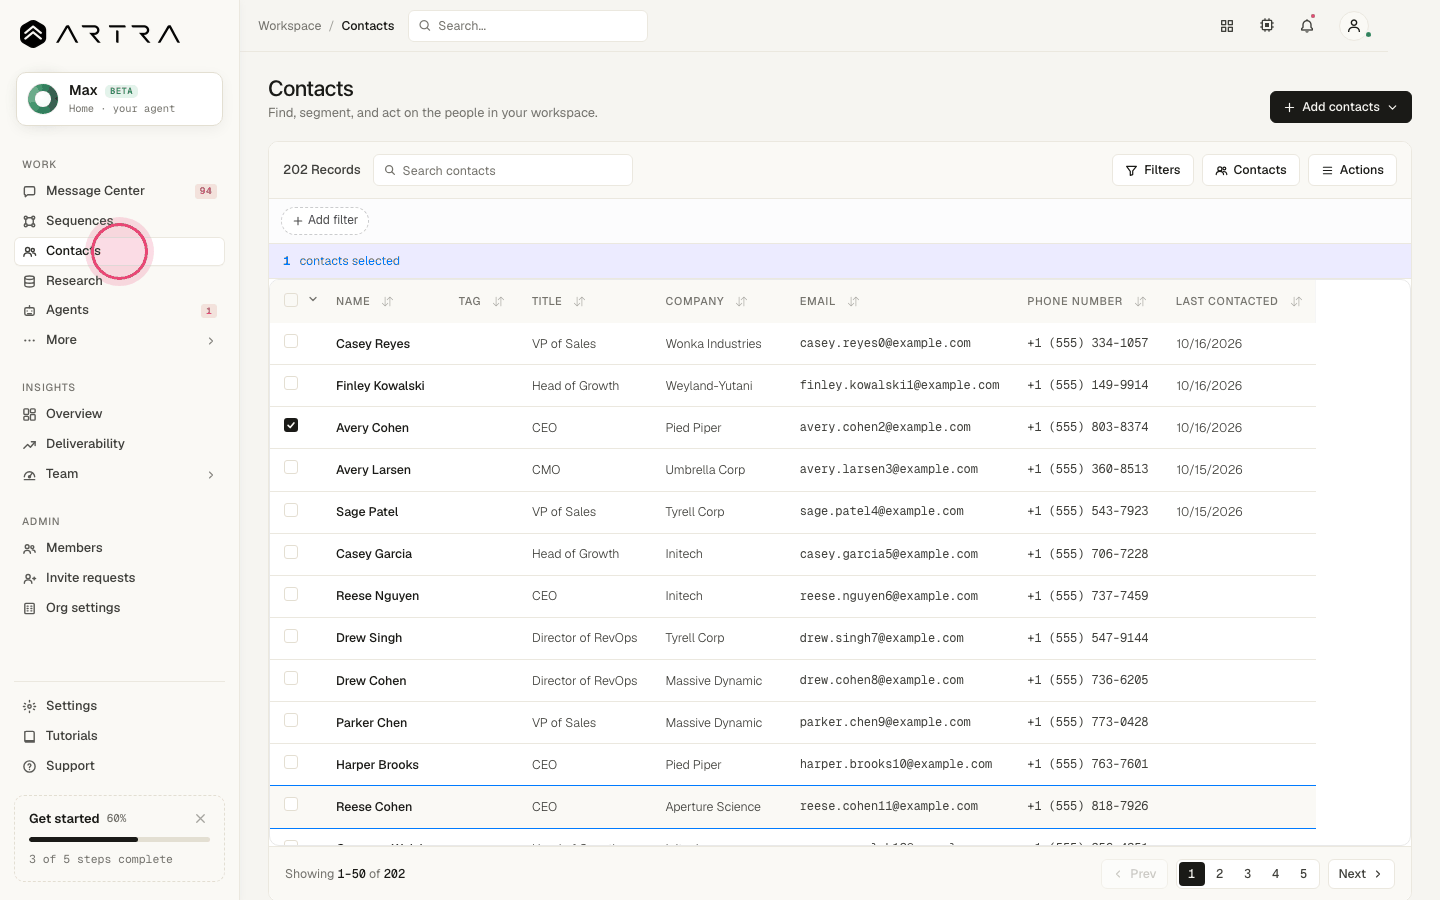Select the Finley Kowalski row checkbox
Viewport: 1440px width, 900px height.
(291, 383)
